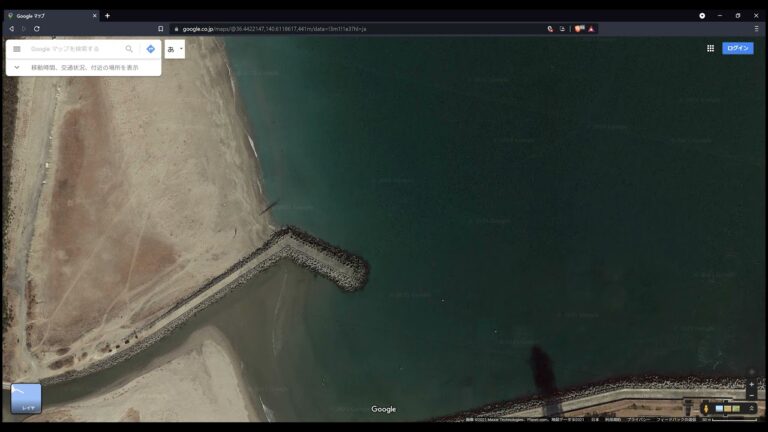768x432 pixels.
Task: Expand the imagery options panel arrows
Action: [x=752, y=408]
